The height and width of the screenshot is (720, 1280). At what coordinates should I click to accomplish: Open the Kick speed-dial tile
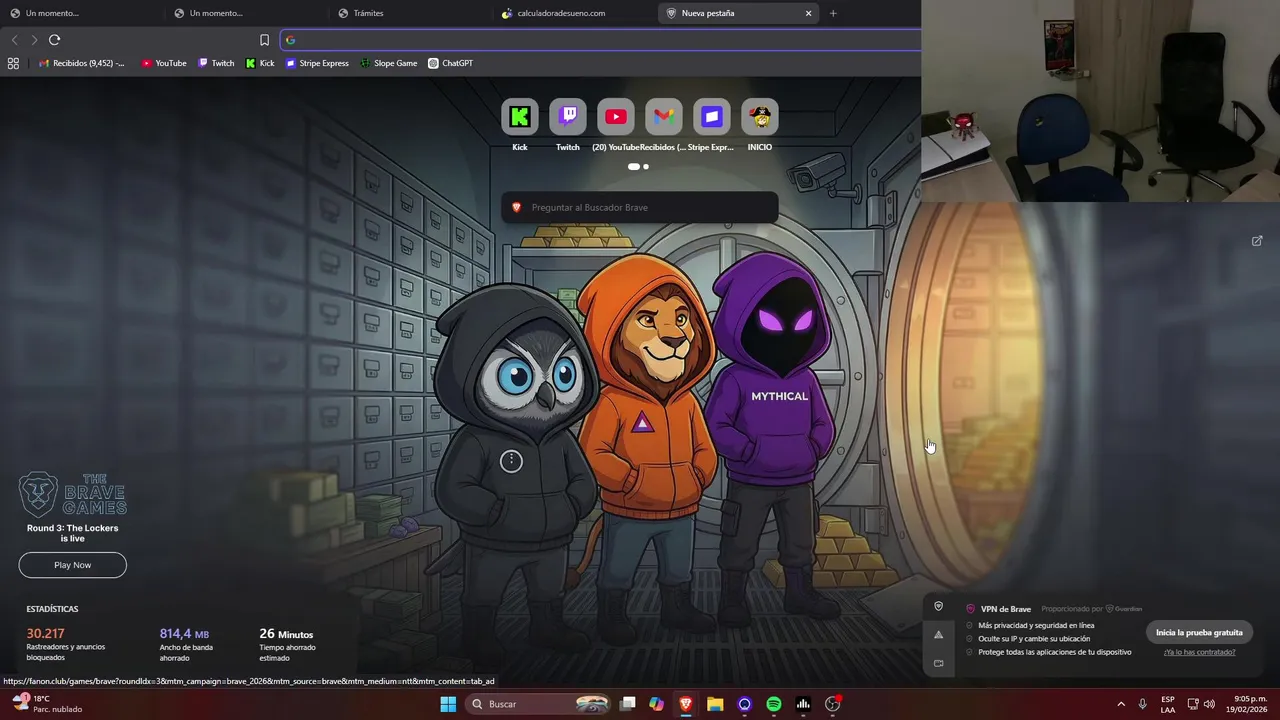[x=520, y=117]
